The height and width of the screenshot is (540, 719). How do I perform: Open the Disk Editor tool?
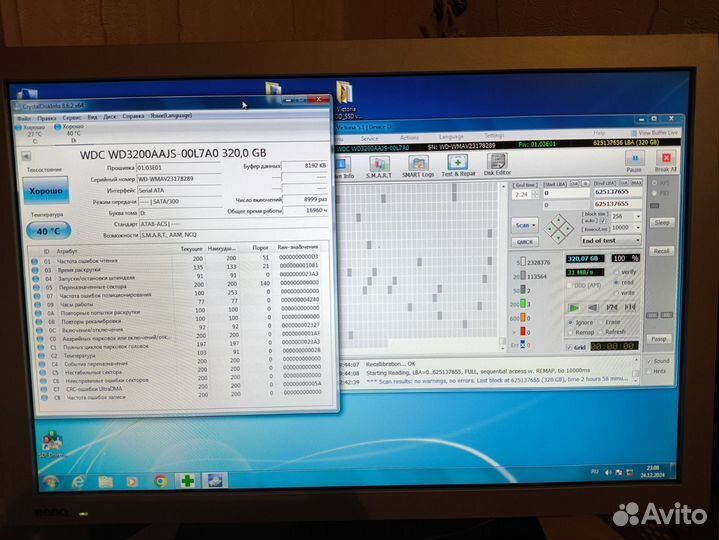tap(497, 164)
